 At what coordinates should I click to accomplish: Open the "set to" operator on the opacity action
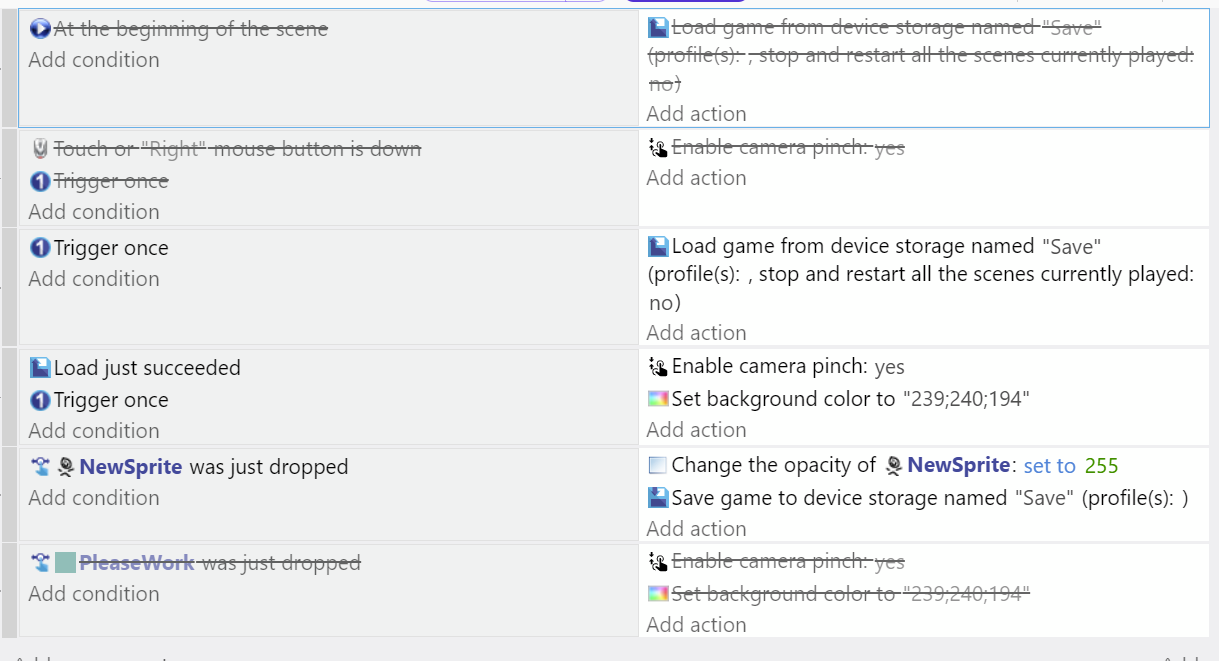(x=1049, y=466)
